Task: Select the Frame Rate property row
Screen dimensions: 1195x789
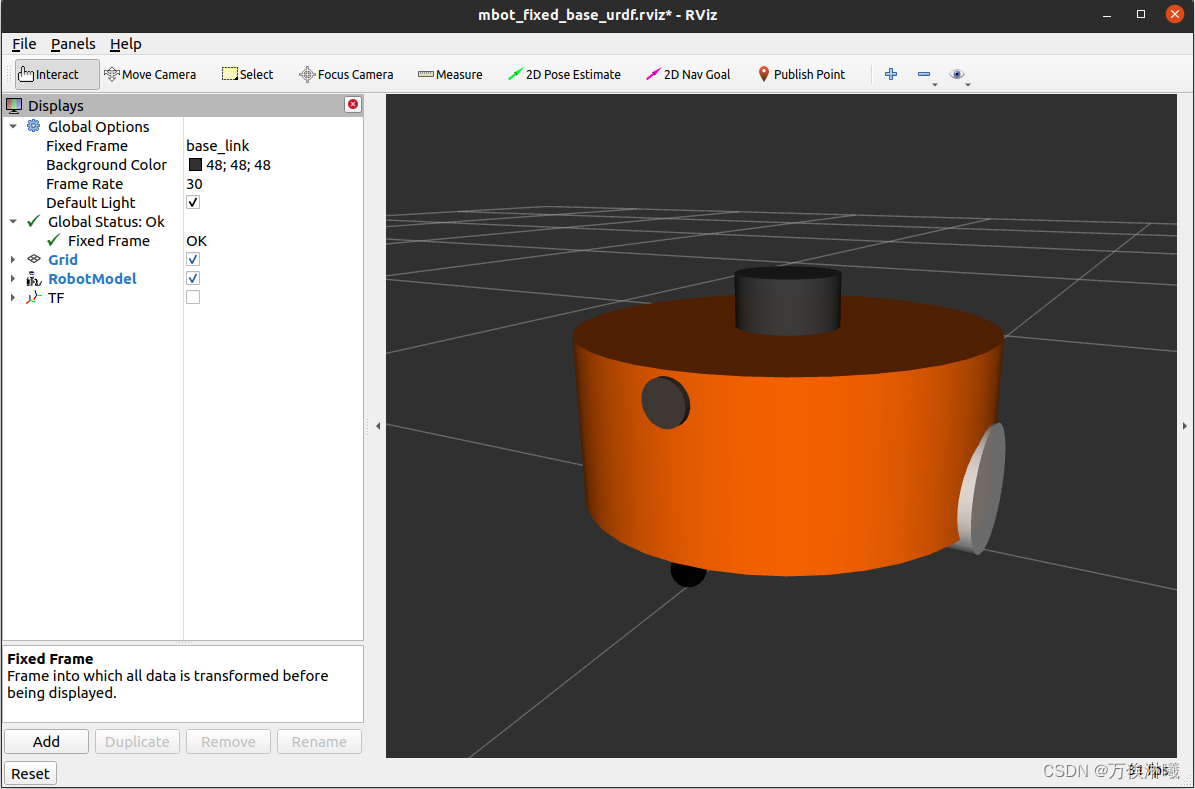Action: (x=183, y=184)
